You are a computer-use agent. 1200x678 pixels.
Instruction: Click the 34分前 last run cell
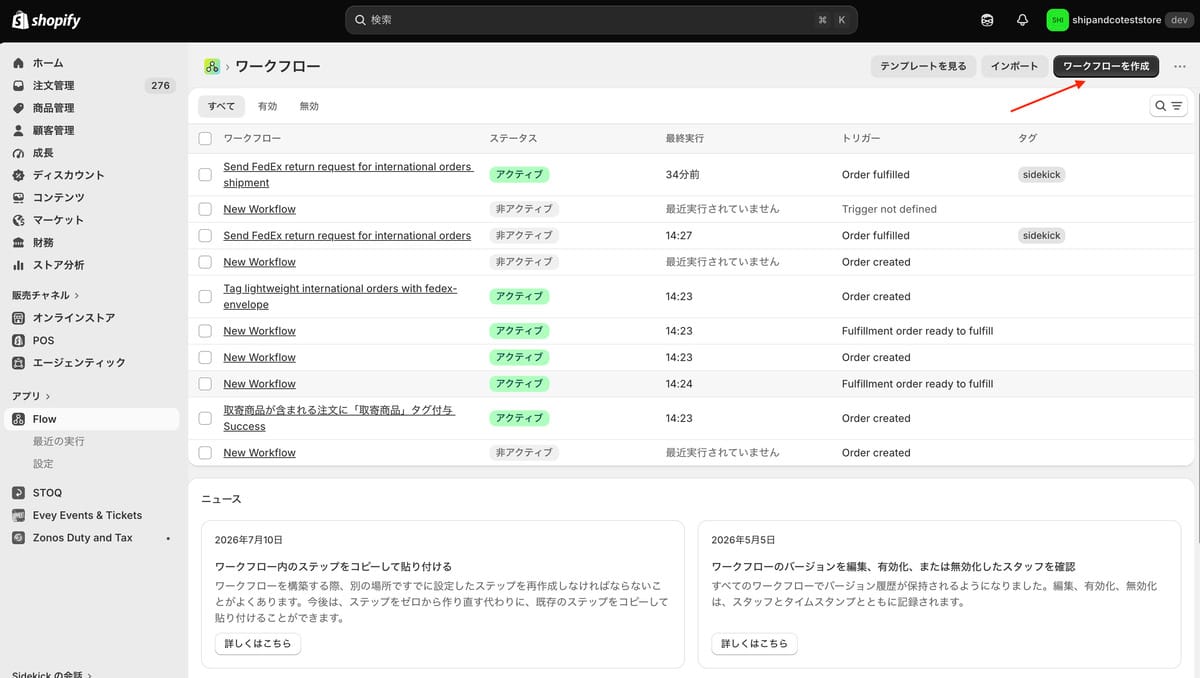click(683, 175)
